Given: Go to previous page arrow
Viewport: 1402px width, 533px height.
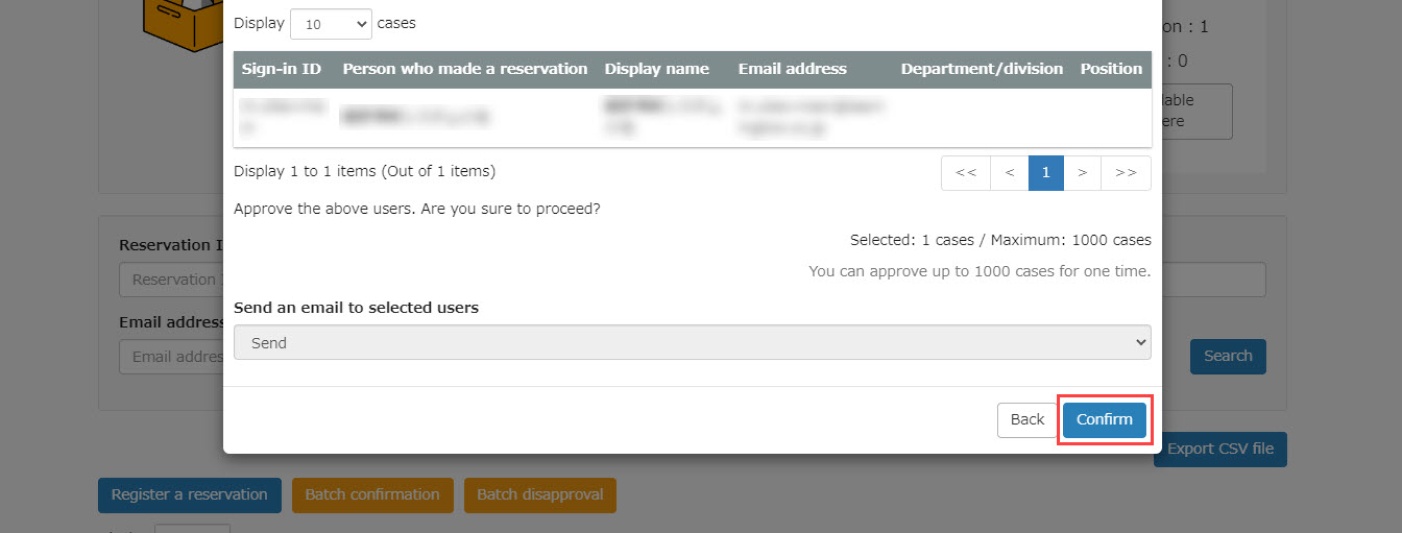Looking at the screenshot, I should pos(1009,173).
